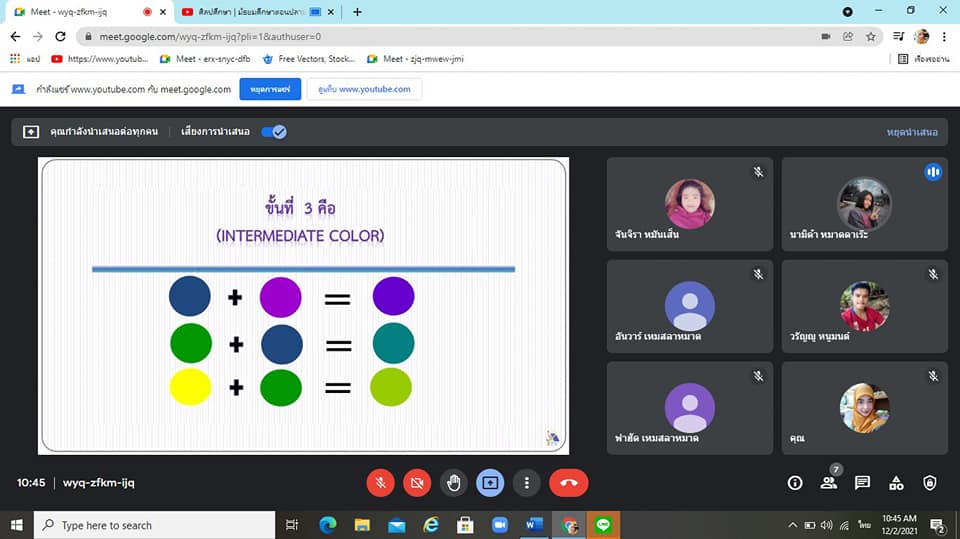Click the present screen button
The height and width of the screenshot is (539, 960).
click(x=490, y=483)
